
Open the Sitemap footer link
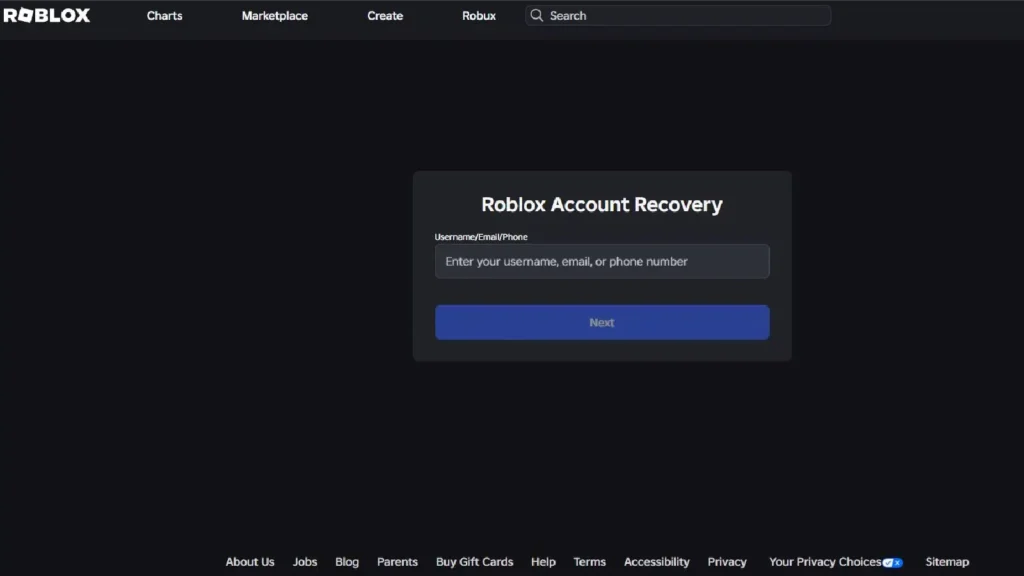click(x=948, y=562)
